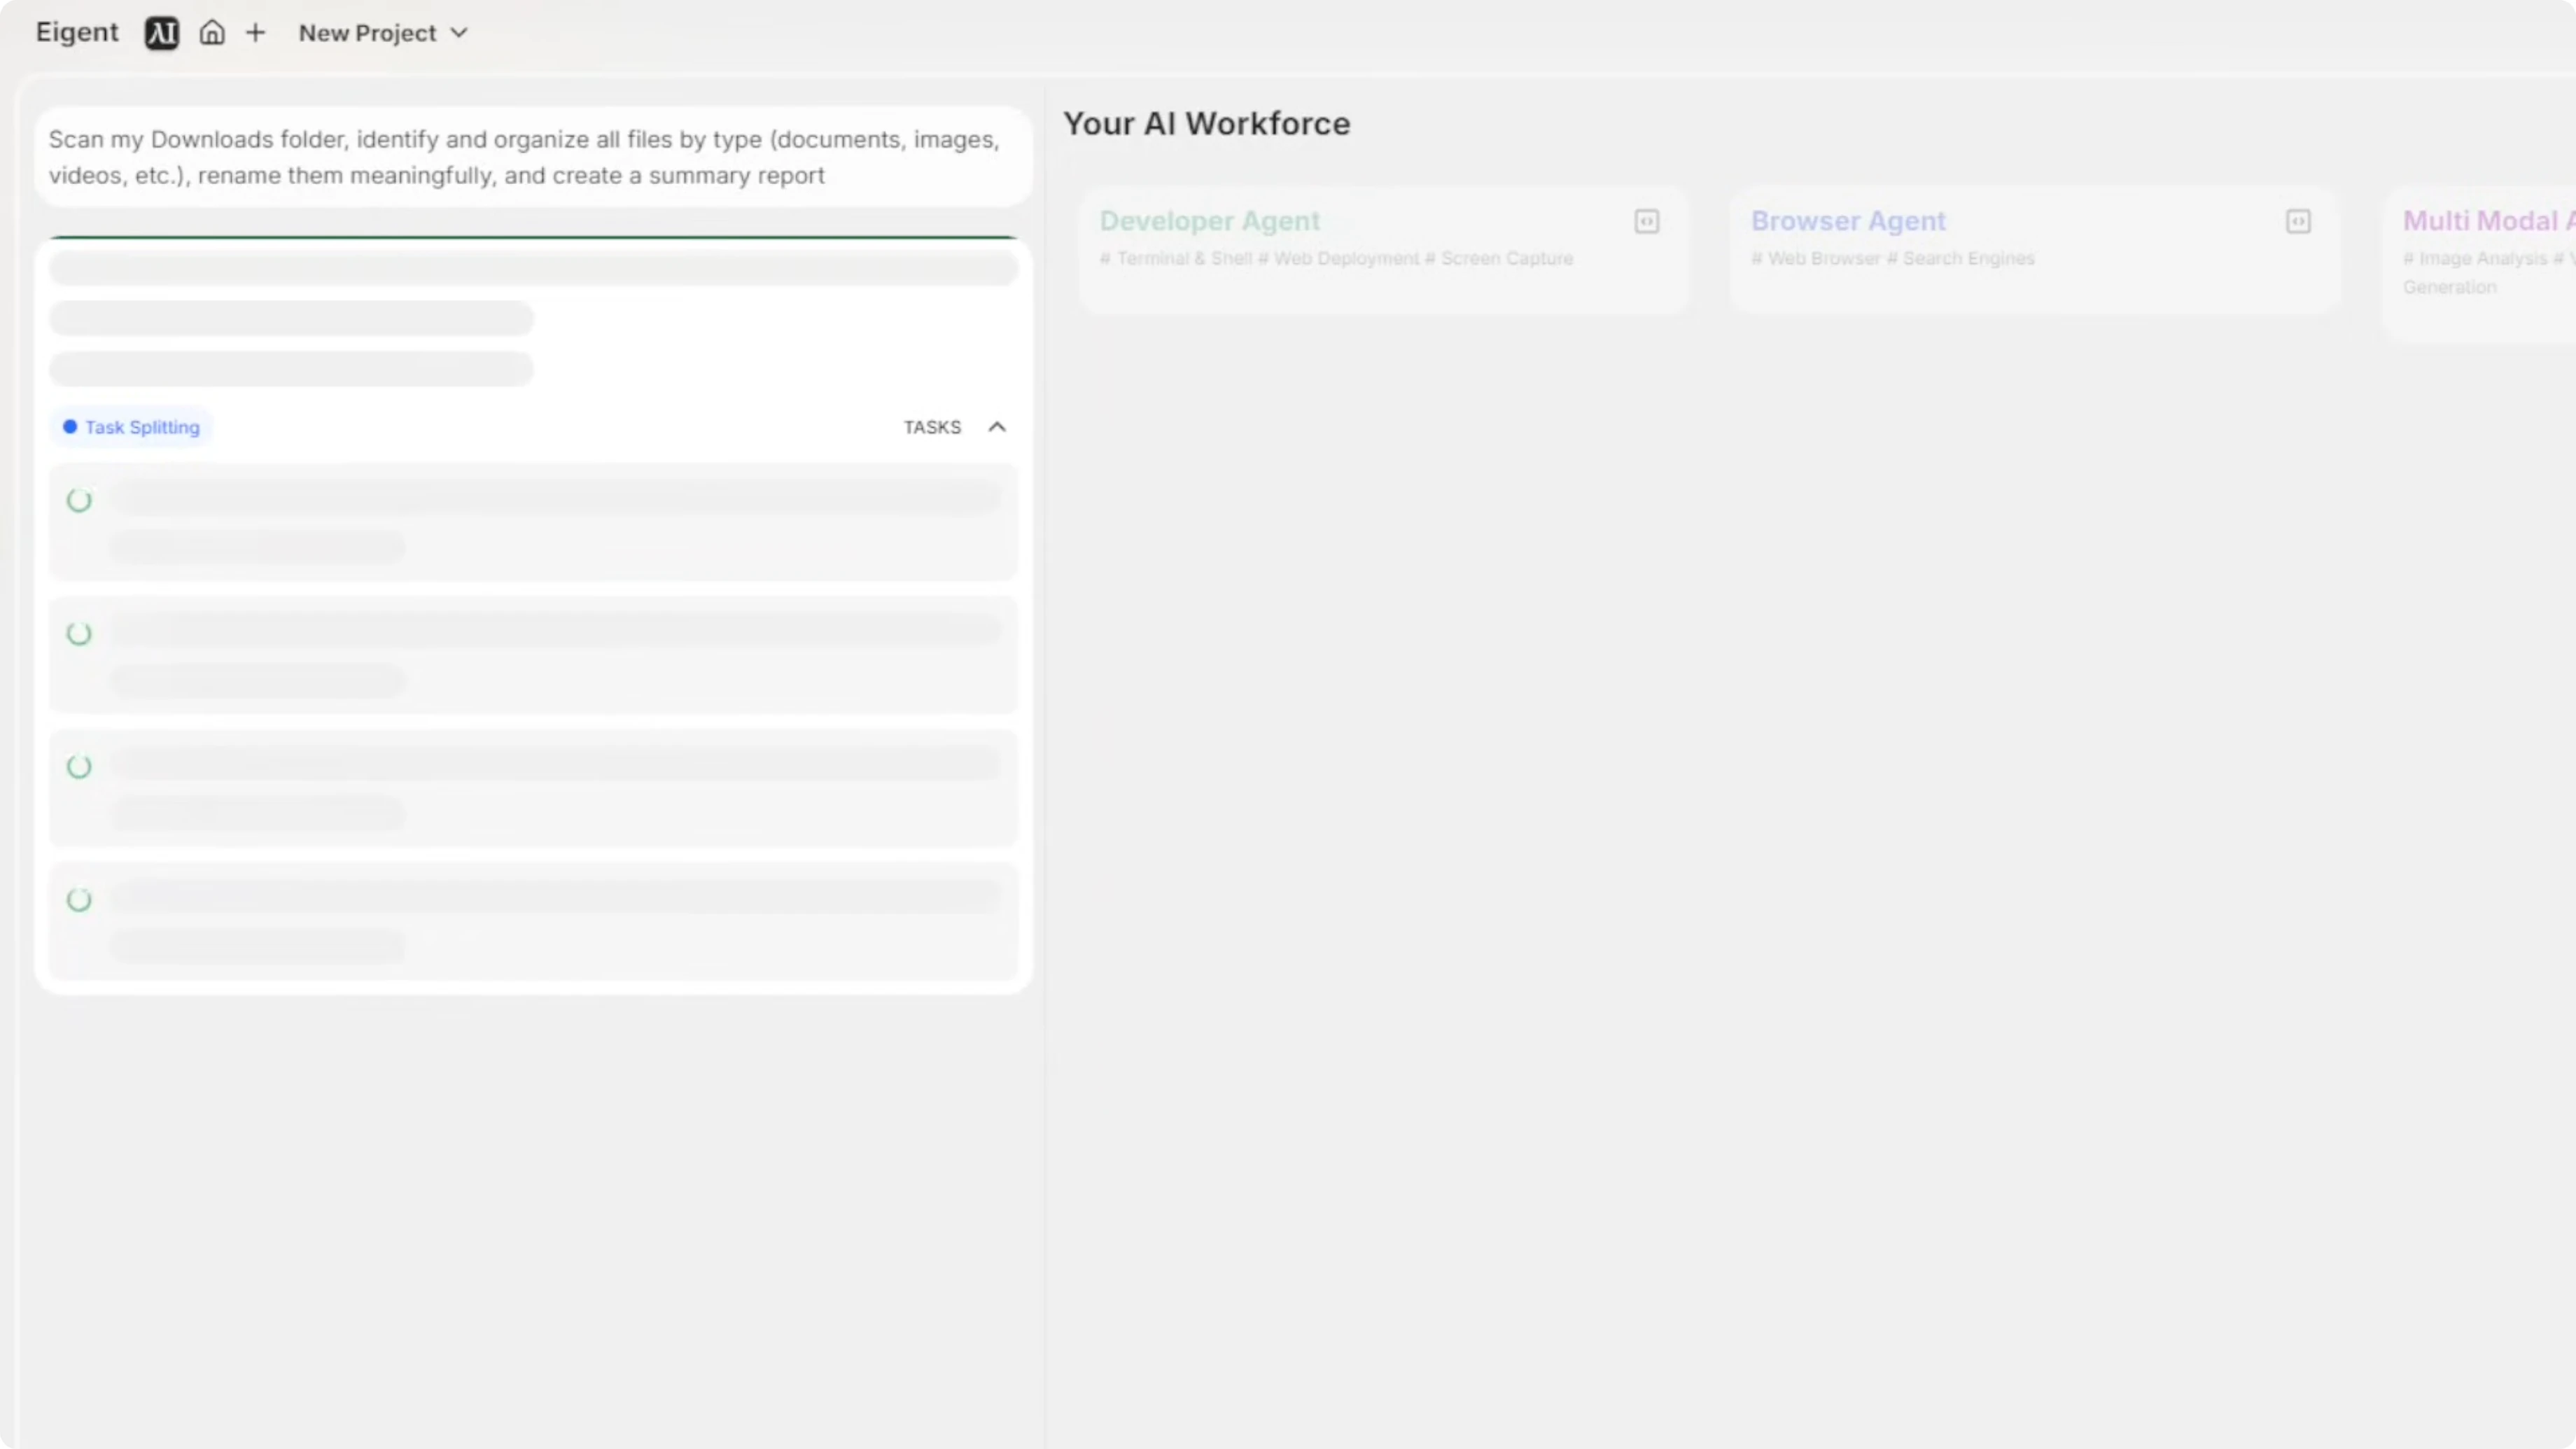
Task: Open Browser Agent panel icon
Action: (2298, 221)
